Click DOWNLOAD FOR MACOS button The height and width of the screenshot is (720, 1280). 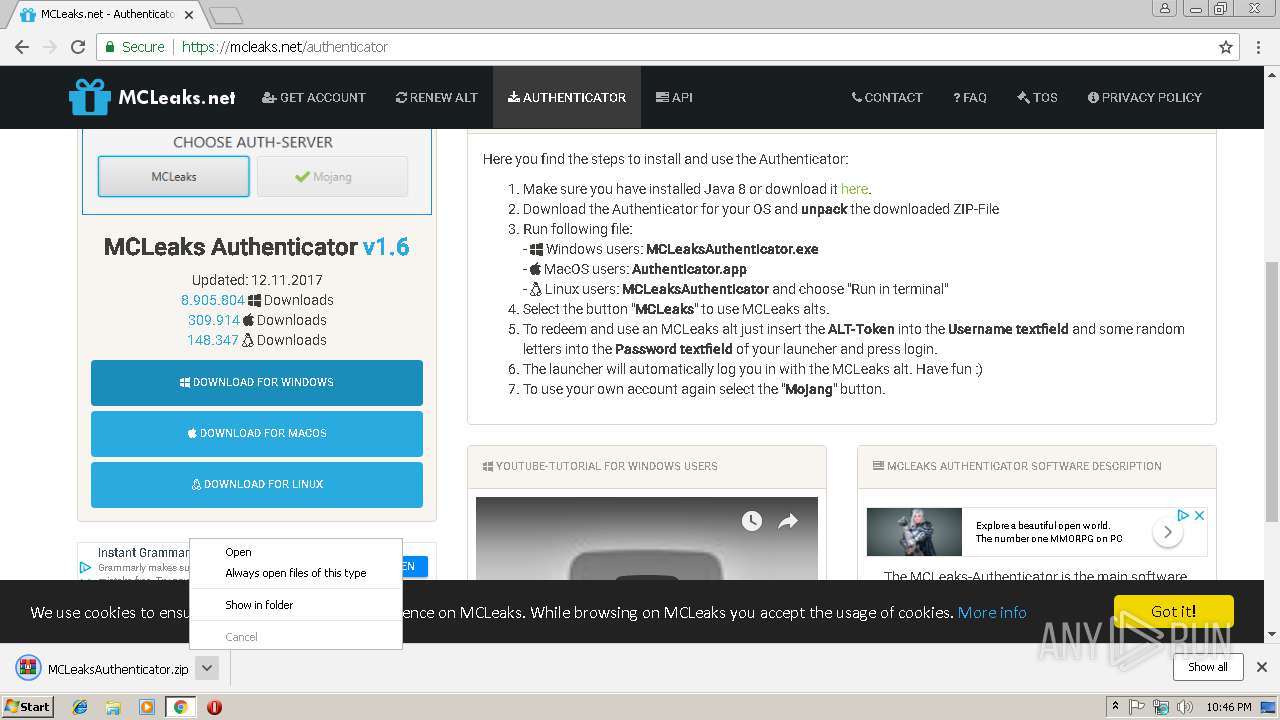[257, 434]
